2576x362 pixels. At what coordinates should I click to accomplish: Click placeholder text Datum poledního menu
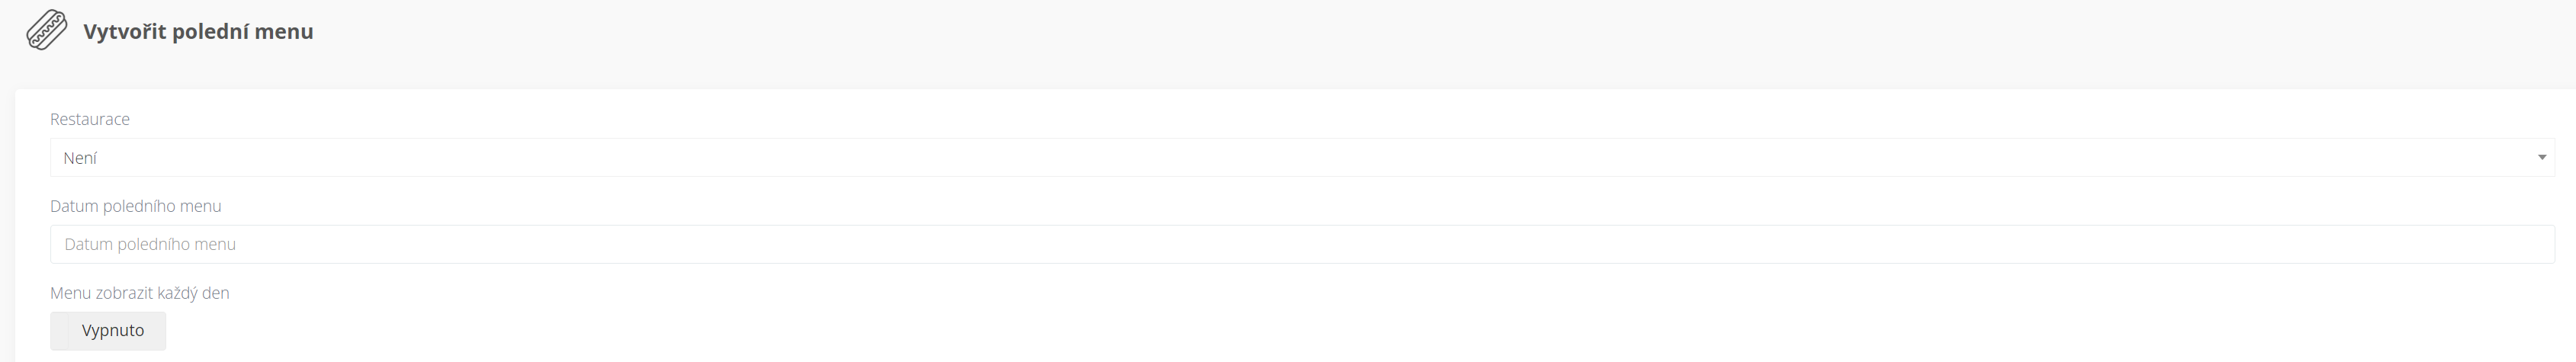click(150, 244)
